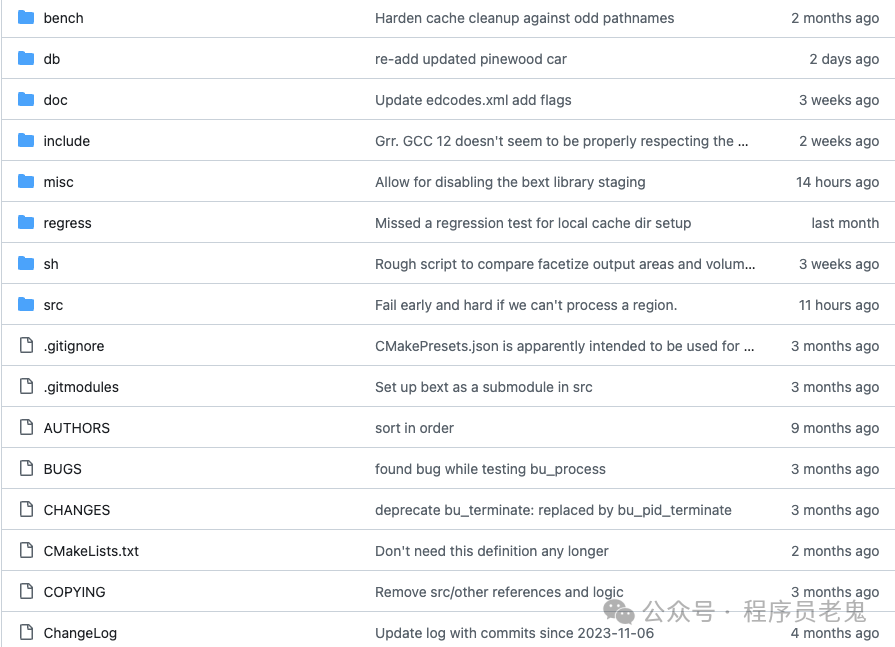Open the COPYING file

(x=75, y=592)
